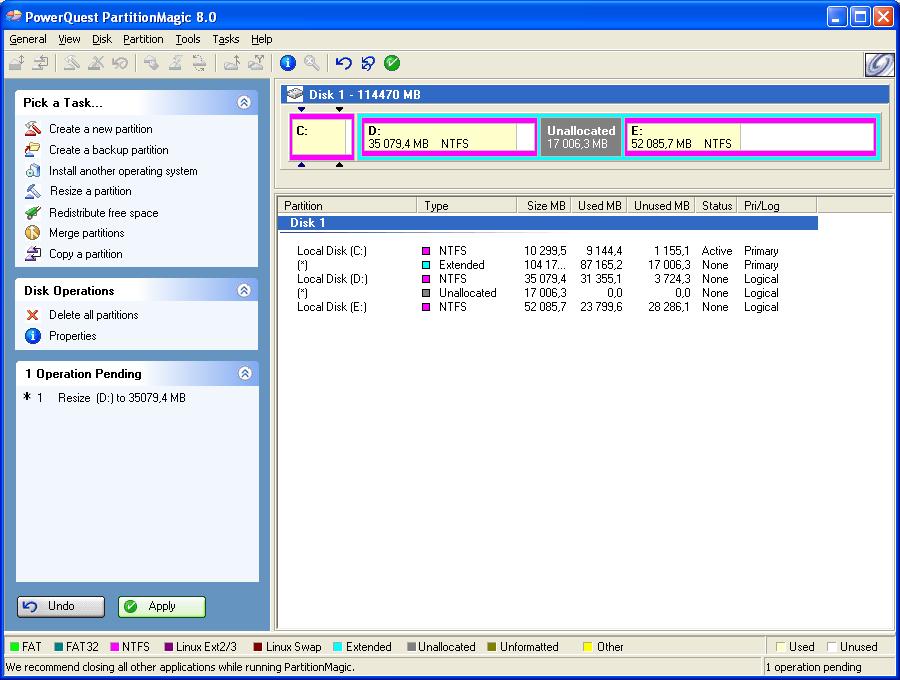
Task: Click the FAT32 legend color swatch
Action: click(x=59, y=647)
